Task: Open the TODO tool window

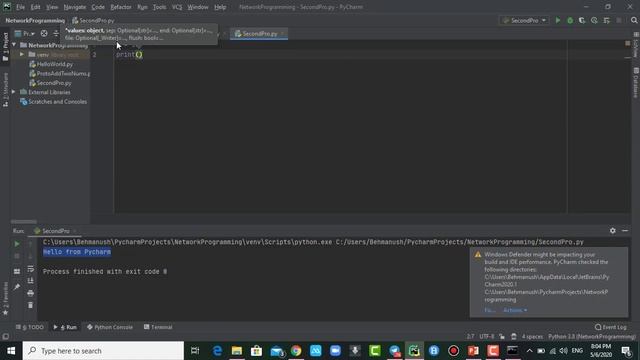Action: coord(30,327)
